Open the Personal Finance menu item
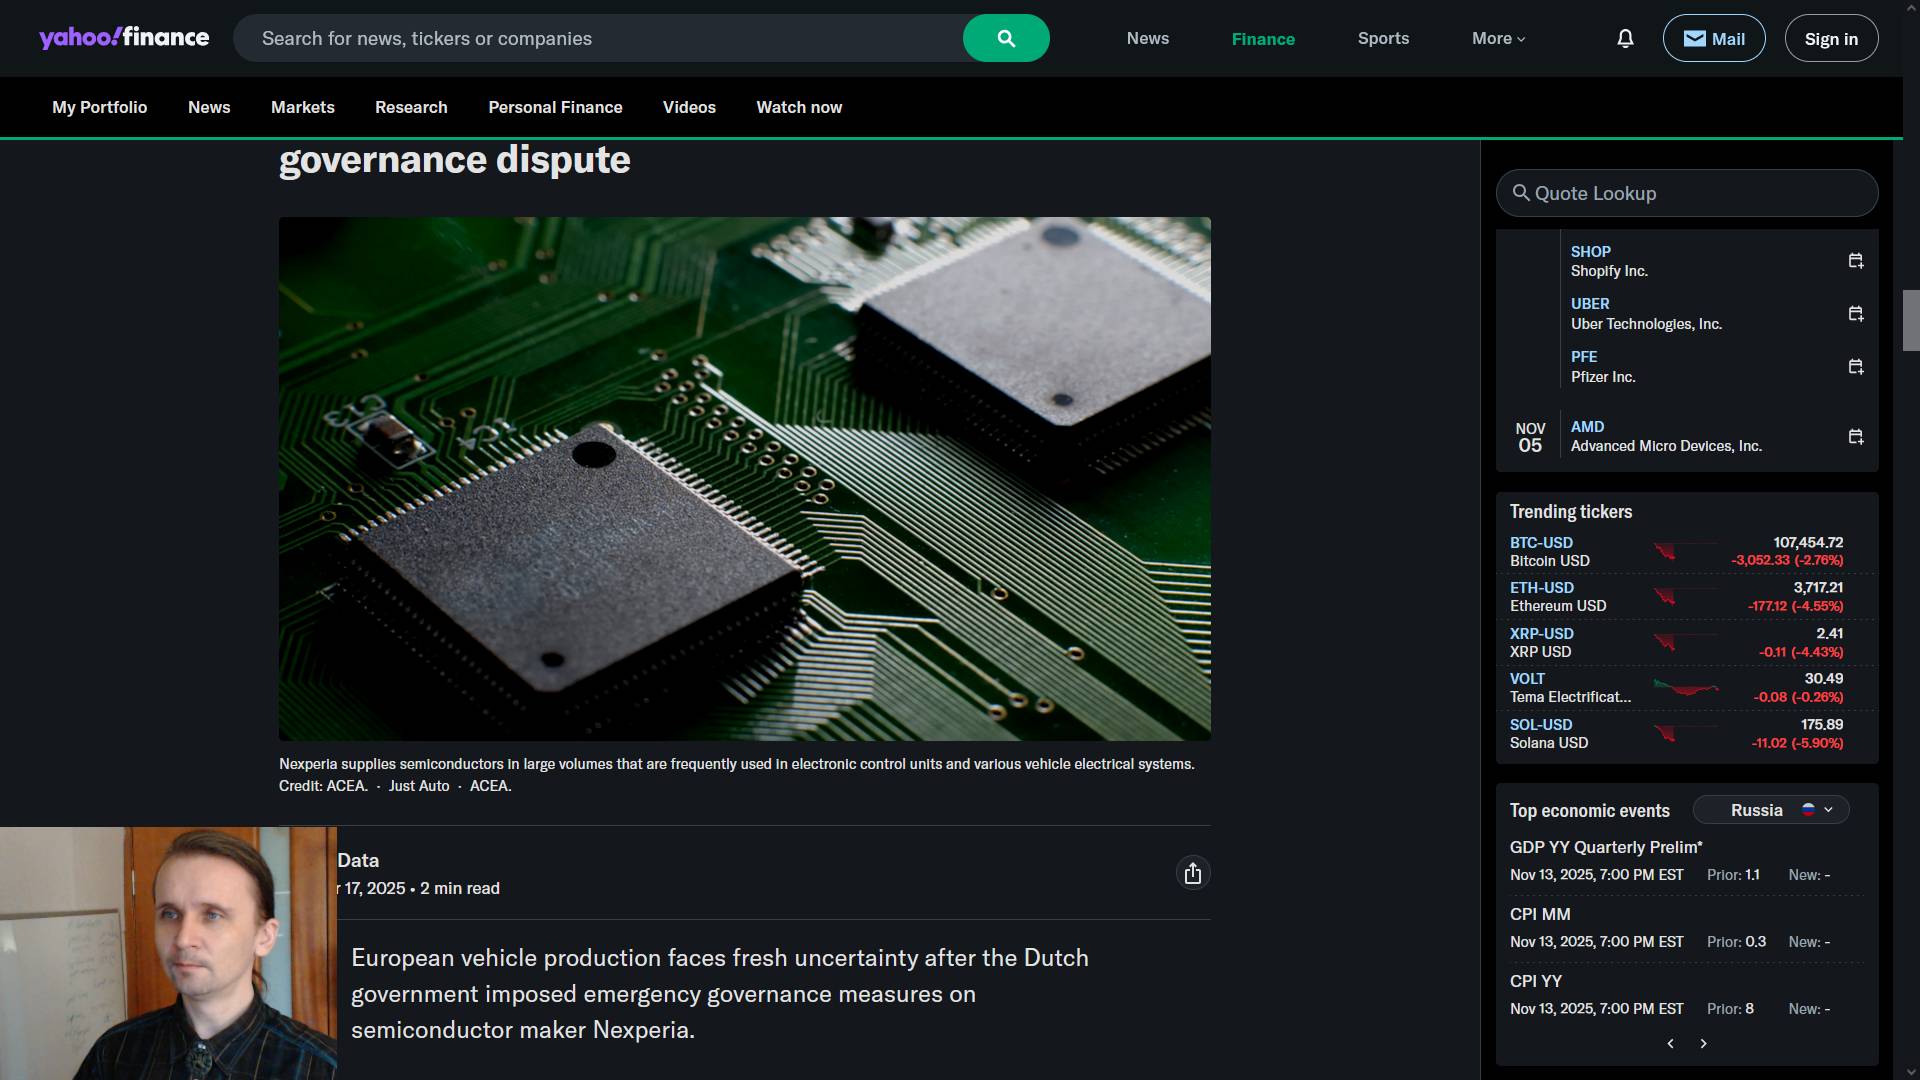Screen dimensions: 1920x1080 click(555, 107)
